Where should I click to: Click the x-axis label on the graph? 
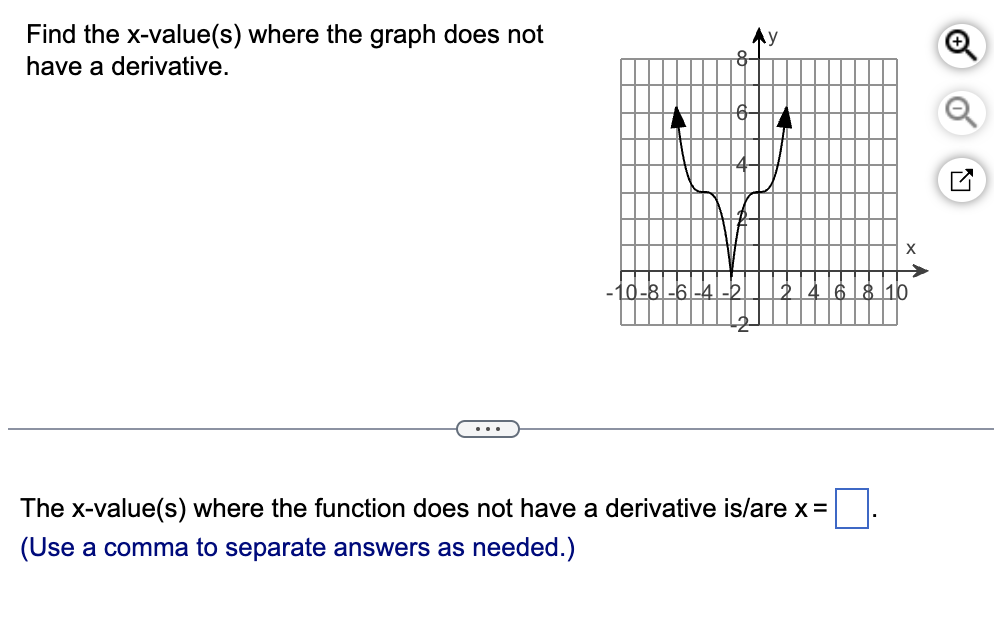tap(911, 249)
